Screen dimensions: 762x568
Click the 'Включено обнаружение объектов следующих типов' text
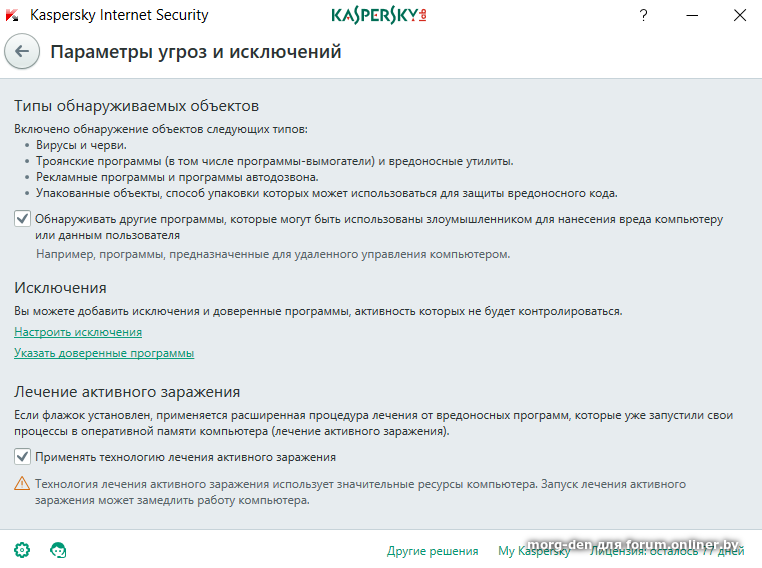(x=161, y=129)
